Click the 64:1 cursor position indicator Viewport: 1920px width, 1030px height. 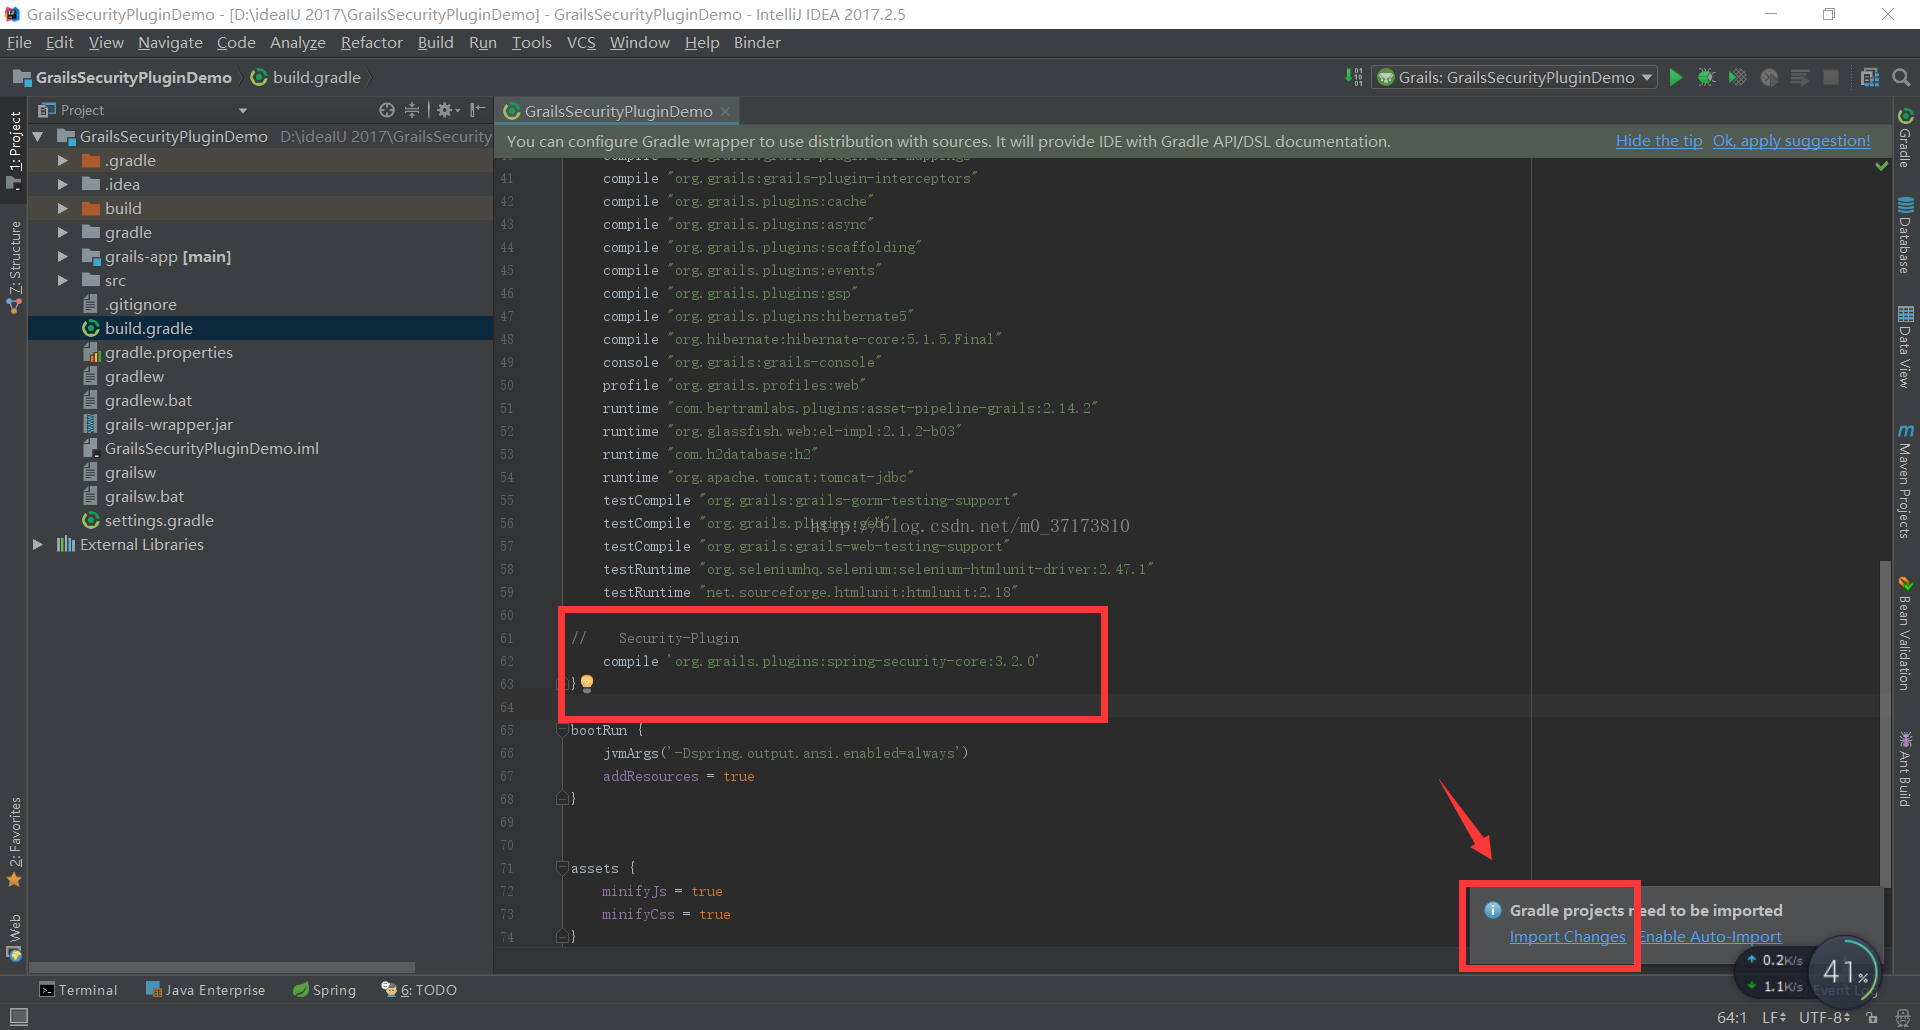point(1732,1017)
